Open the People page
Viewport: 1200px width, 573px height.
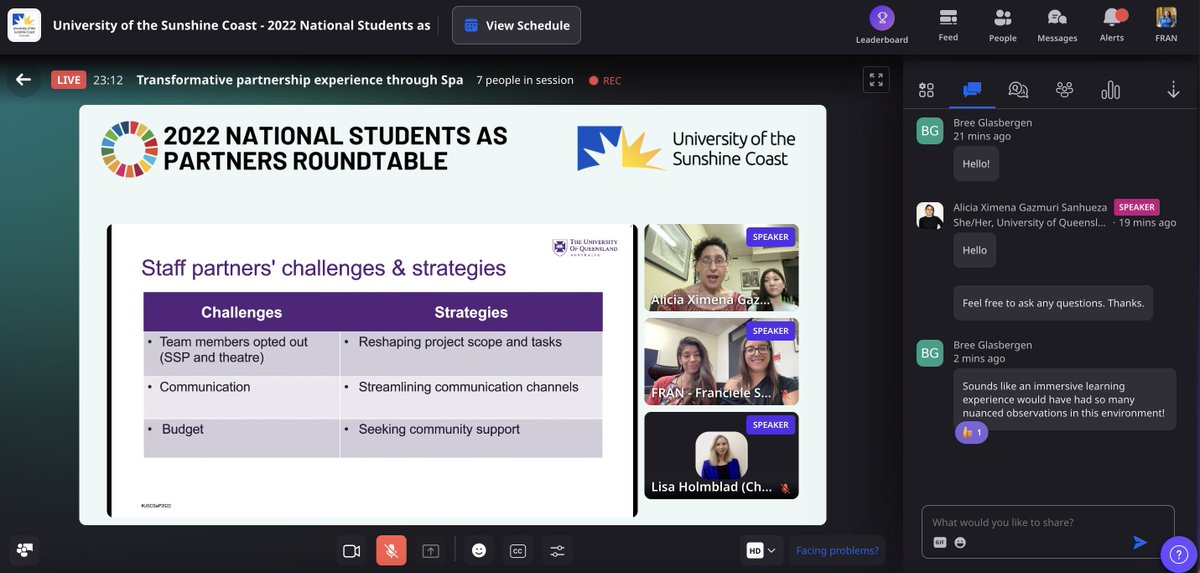pyautogui.click(x=1002, y=25)
